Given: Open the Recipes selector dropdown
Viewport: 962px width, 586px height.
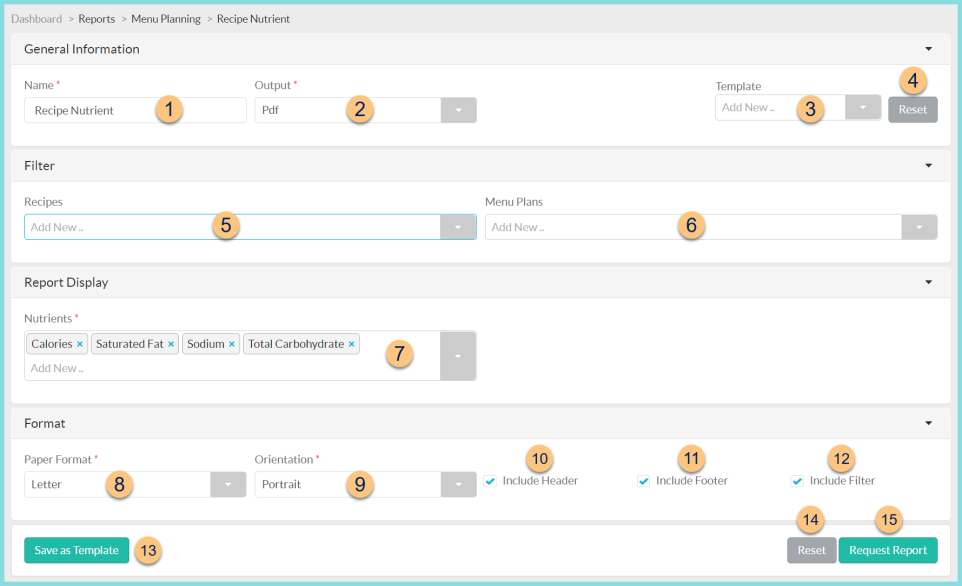Looking at the screenshot, I should [458, 226].
